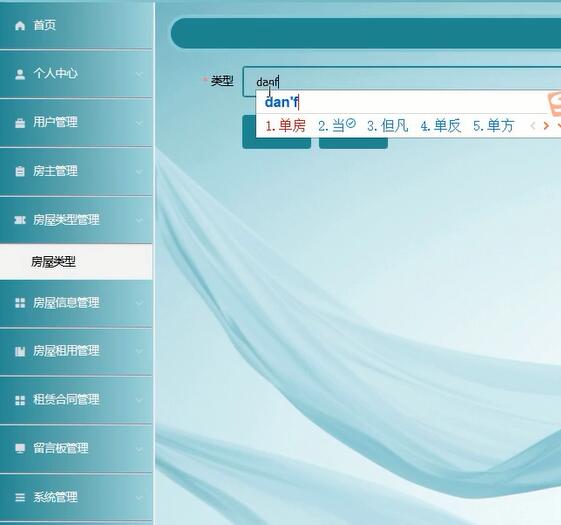561x525 pixels.
Task: Click the icon beside 房屋租用管理
Action: (20, 351)
